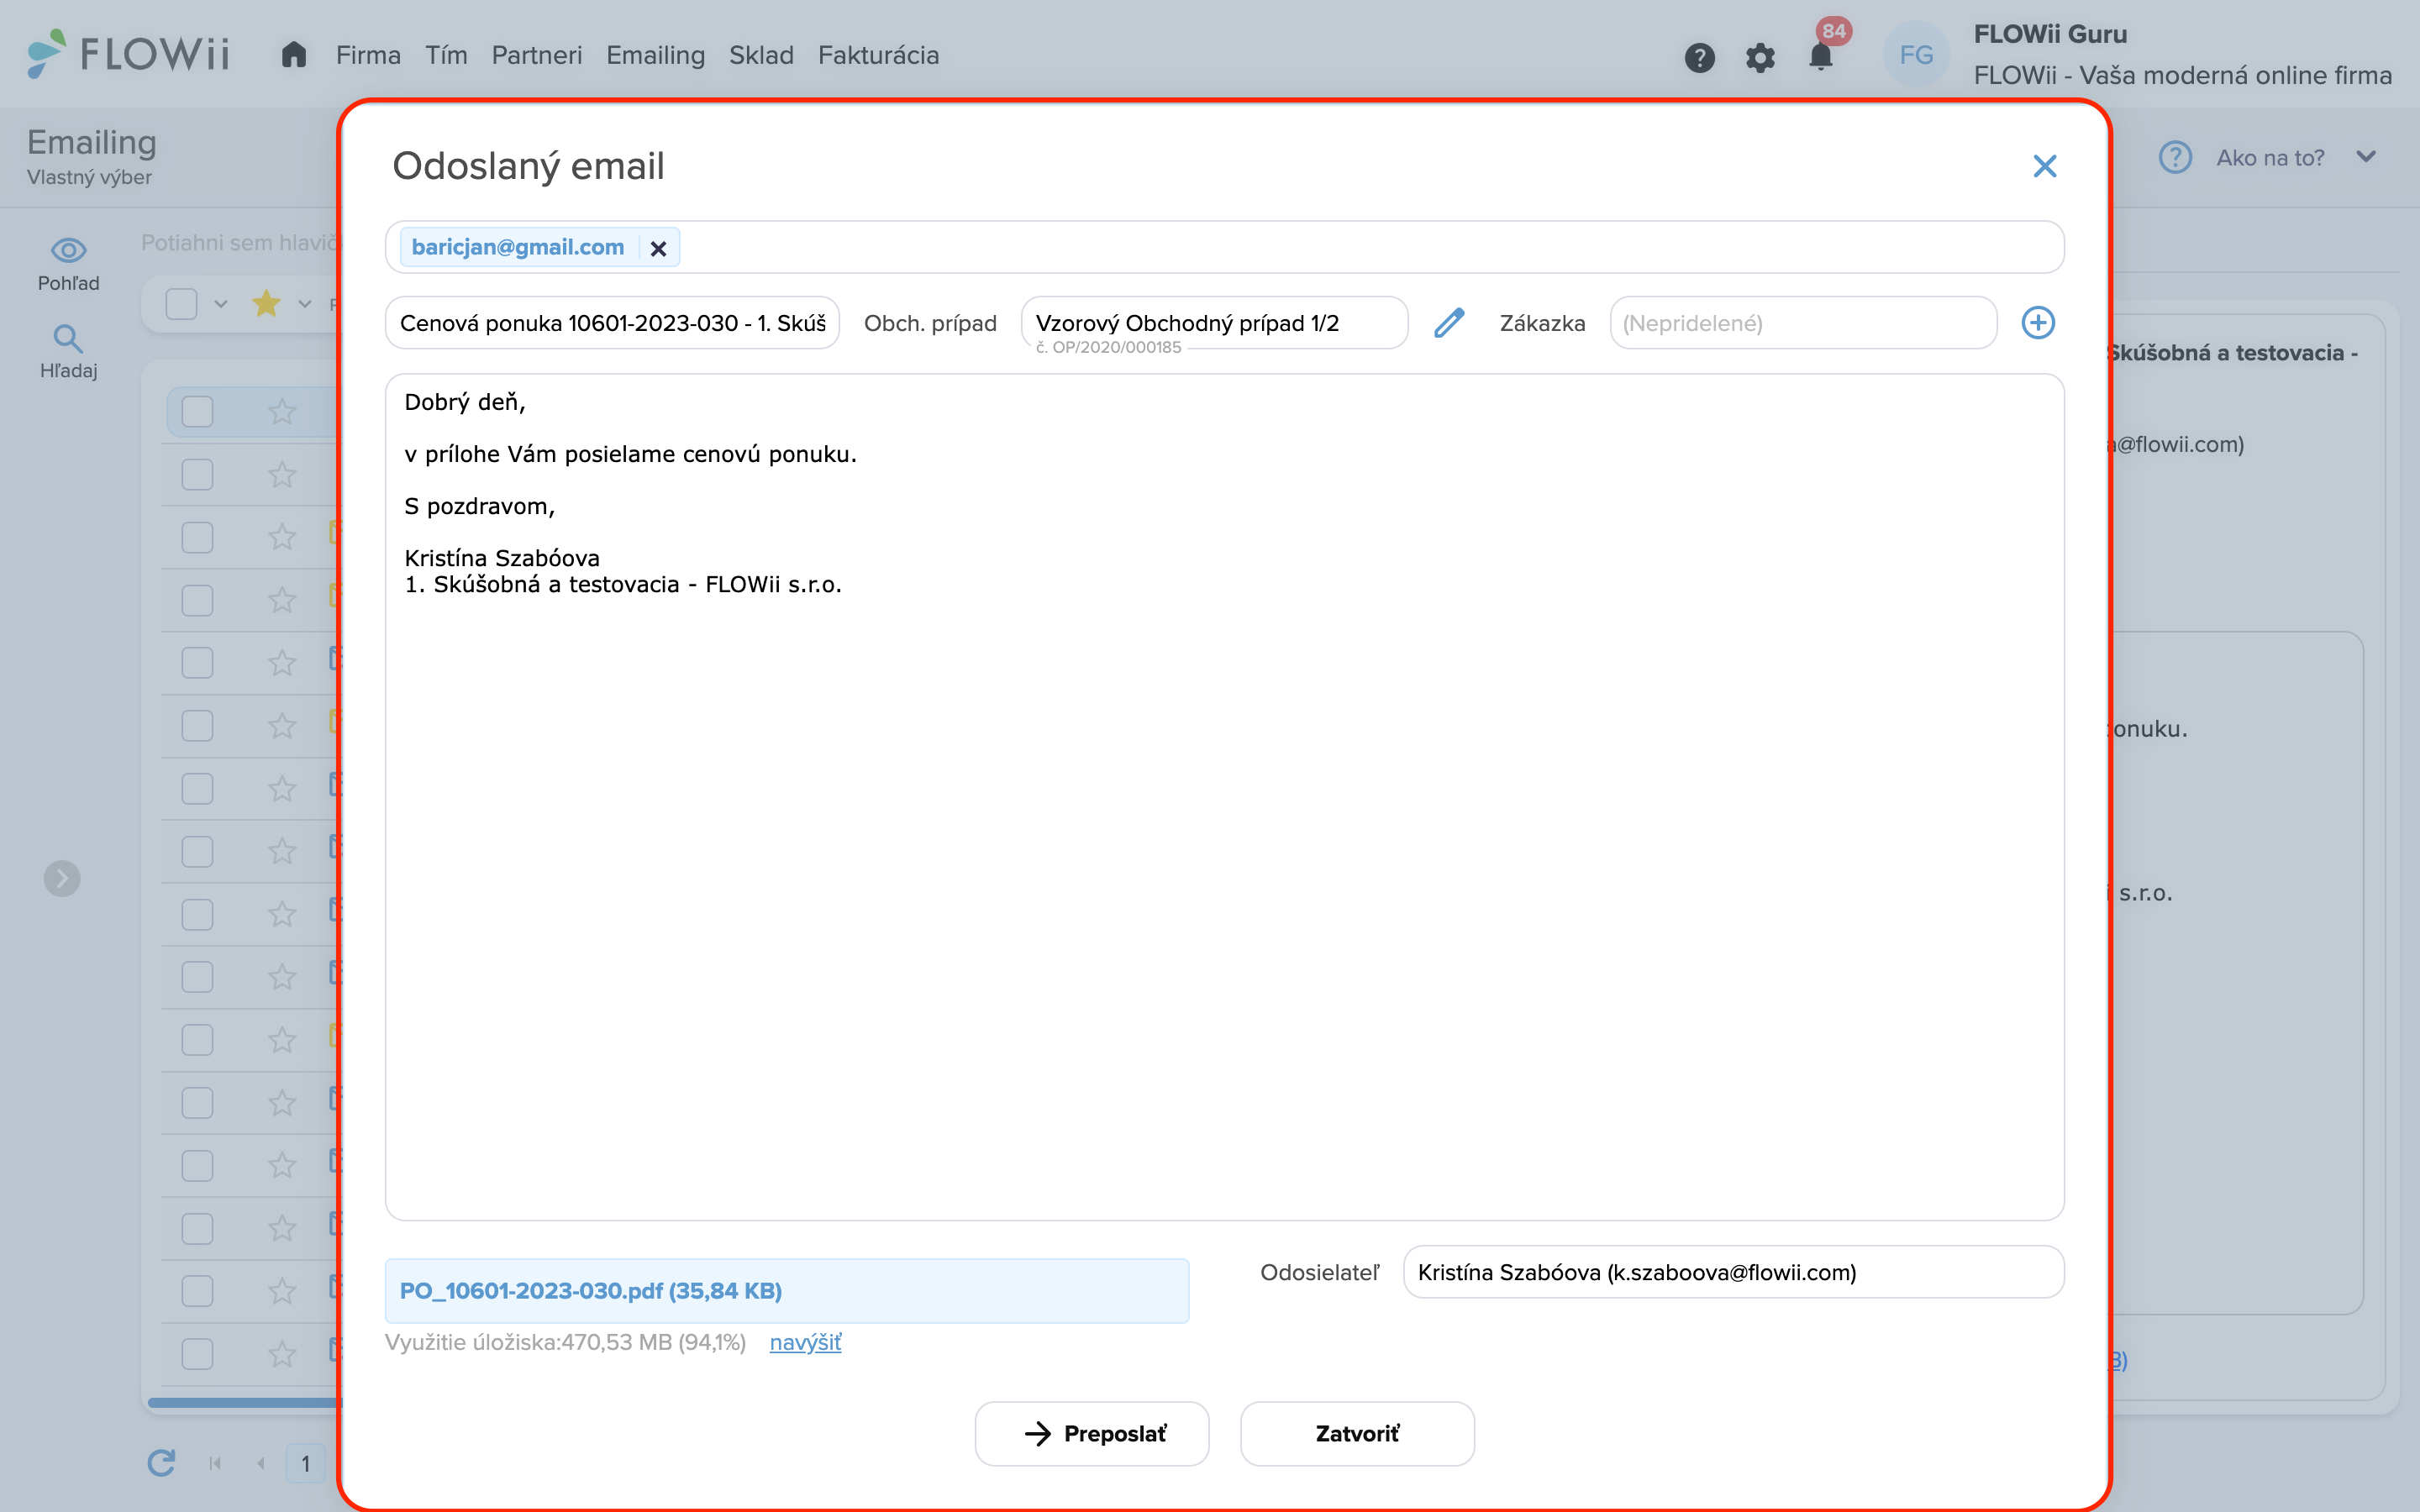Click the Zatvoriť button
The width and height of the screenshot is (2420, 1512).
[1357, 1433]
